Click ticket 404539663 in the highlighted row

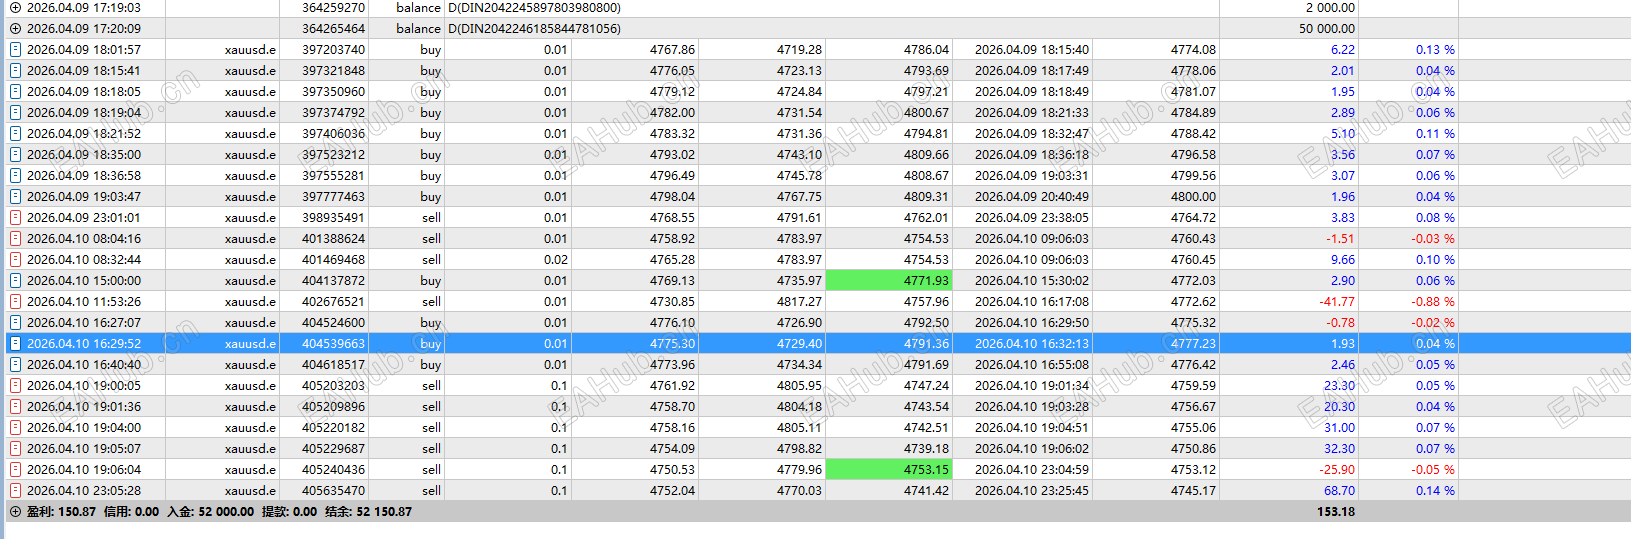tap(333, 343)
